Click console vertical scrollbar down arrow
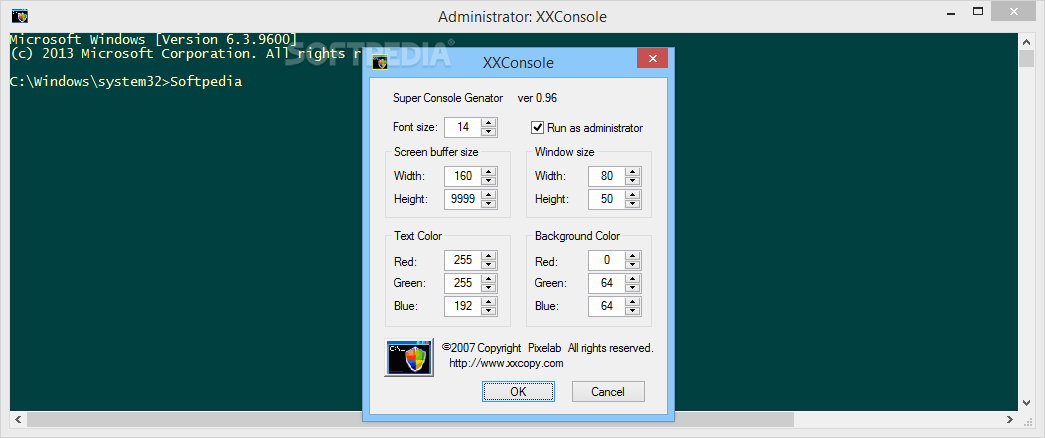 coord(1026,403)
